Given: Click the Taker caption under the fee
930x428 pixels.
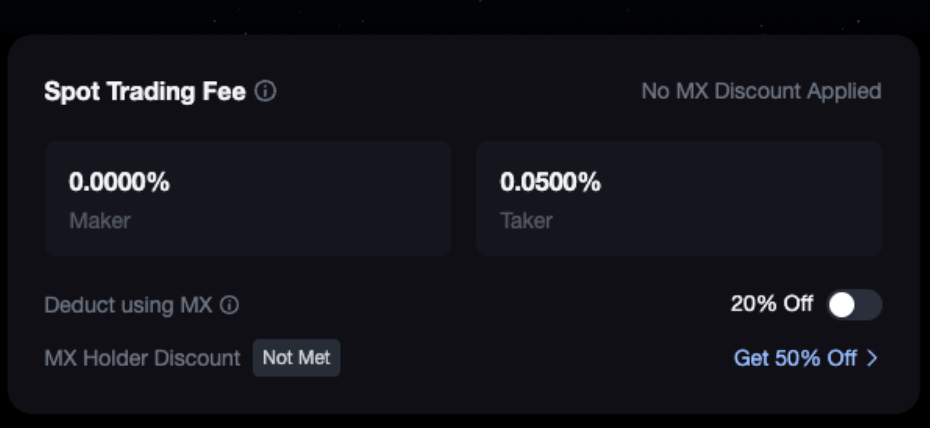Looking at the screenshot, I should coord(526,220).
